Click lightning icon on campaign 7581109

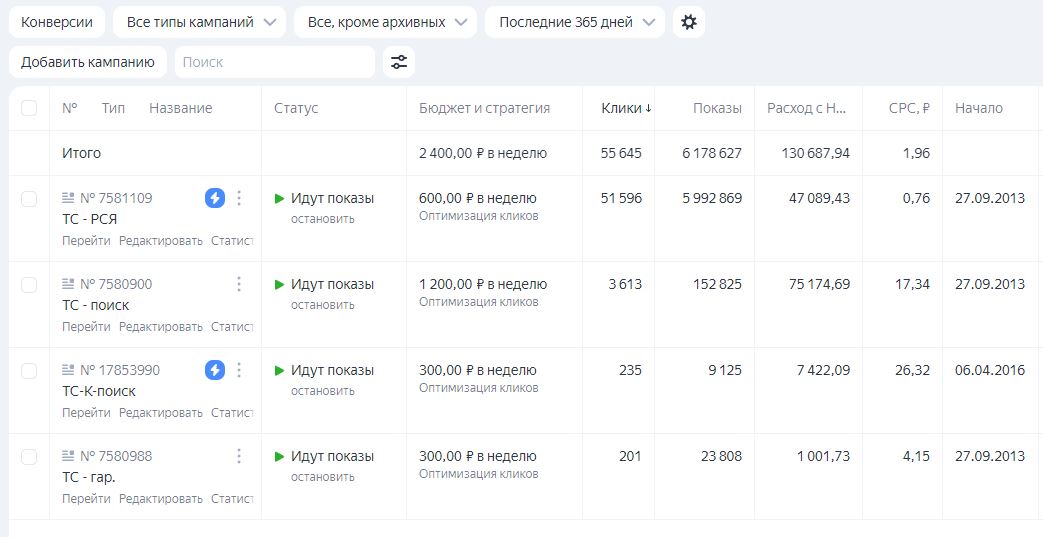click(x=215, y=198)
